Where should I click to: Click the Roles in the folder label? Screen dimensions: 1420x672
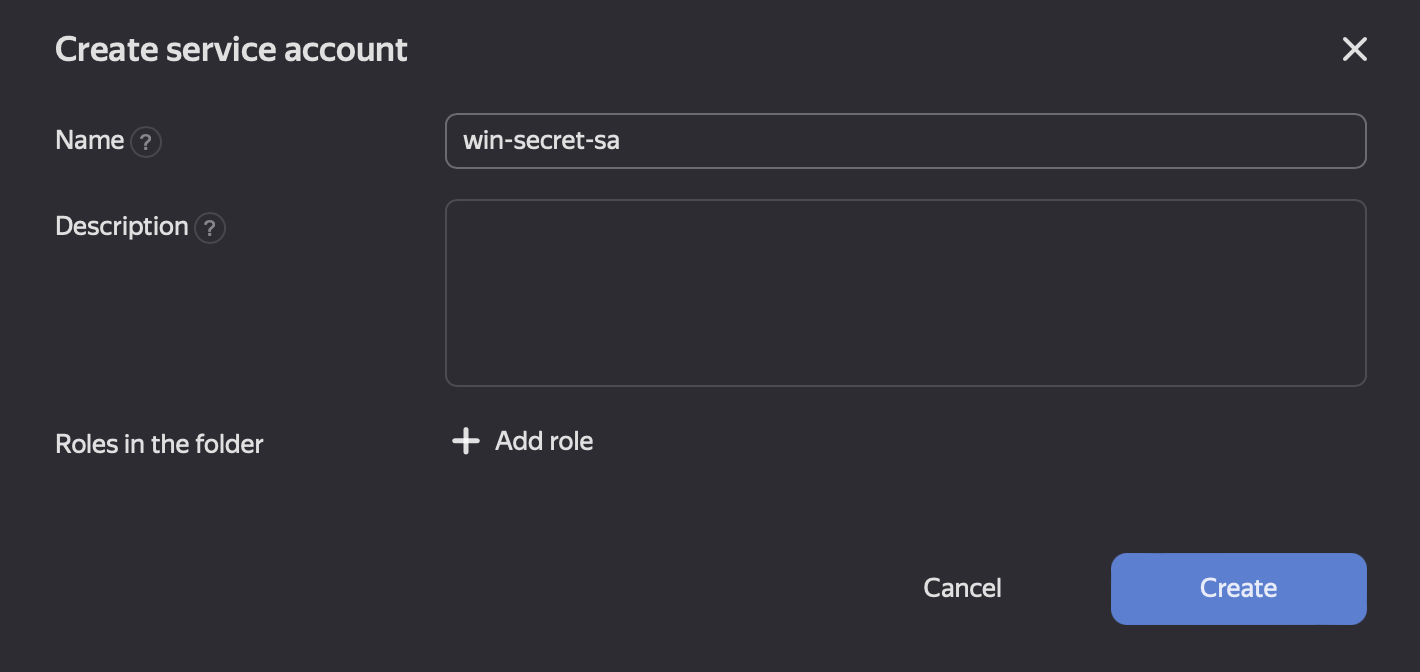click(159, 444)
